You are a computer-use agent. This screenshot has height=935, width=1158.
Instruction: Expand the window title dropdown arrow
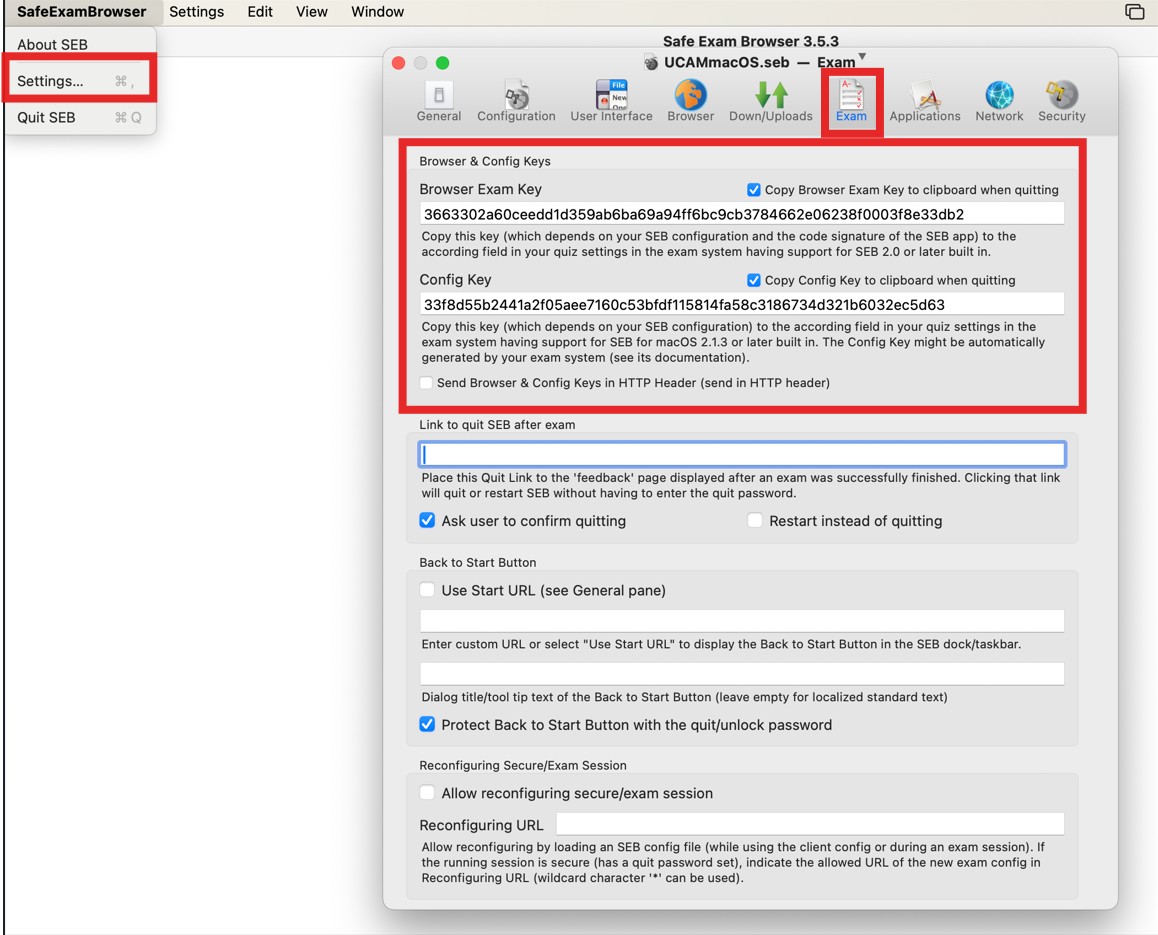(862, 57)
